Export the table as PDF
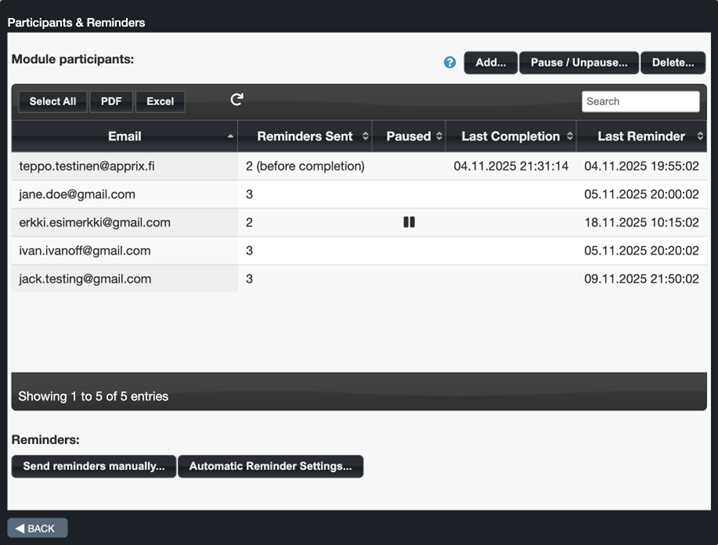Viewport: 718px width, 545px height. tap(111, 101)
